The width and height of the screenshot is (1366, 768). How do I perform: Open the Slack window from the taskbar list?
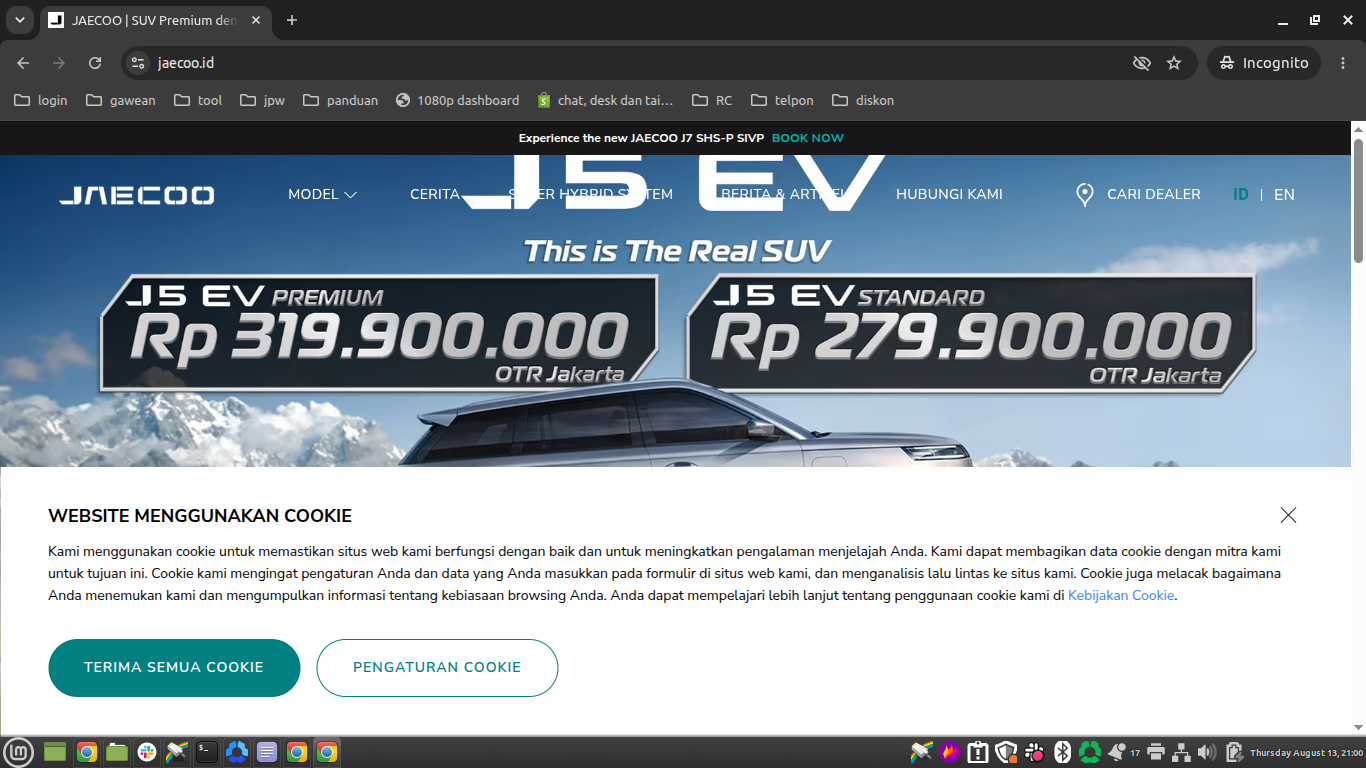(147, 752)
